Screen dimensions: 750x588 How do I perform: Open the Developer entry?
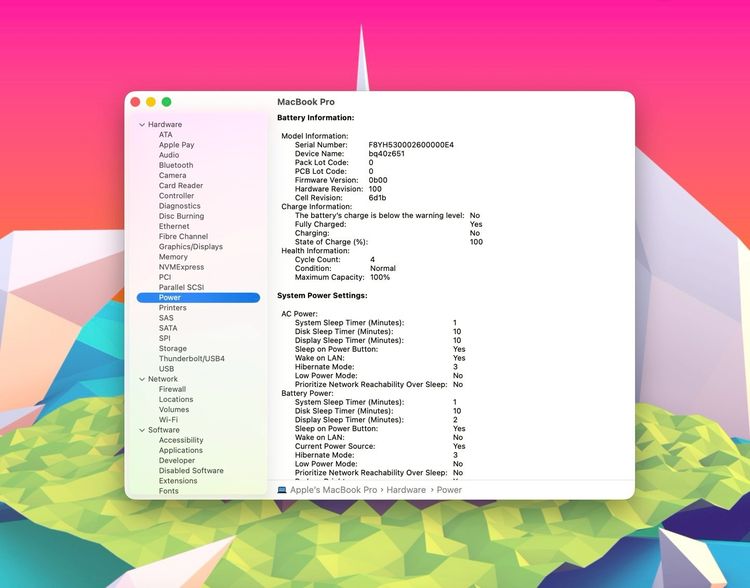coord(177,461)
